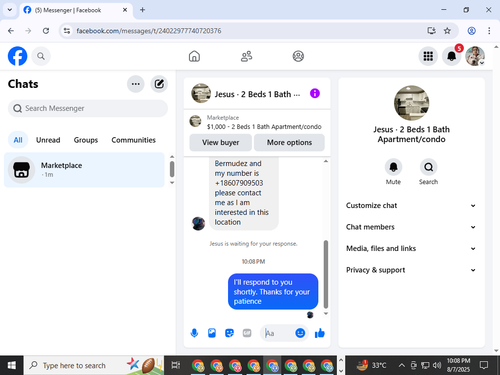Viewport: 500px width, 375px height.
Task: Open the Facebook search magnifier icon
Action: 41,56
